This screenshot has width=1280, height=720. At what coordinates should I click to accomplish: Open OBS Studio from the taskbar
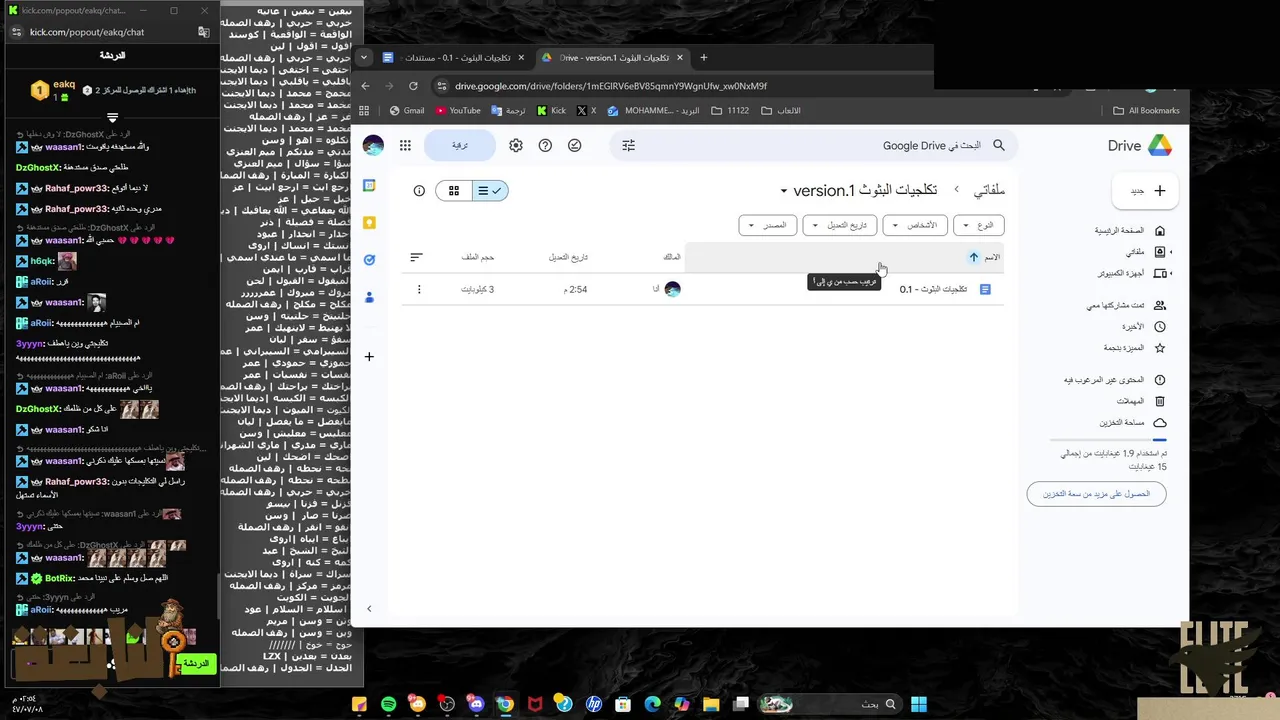tap(447, 704)
